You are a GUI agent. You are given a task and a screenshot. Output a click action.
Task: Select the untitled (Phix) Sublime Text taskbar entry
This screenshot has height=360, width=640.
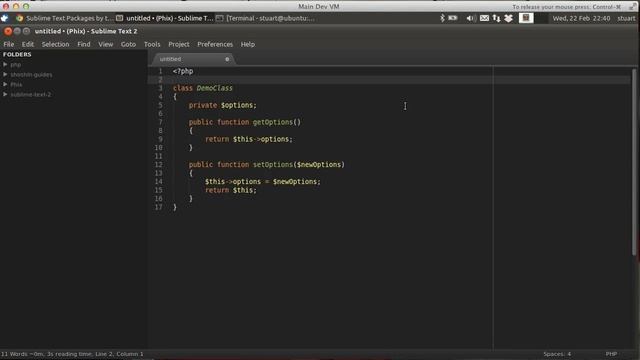pos(164,18)
